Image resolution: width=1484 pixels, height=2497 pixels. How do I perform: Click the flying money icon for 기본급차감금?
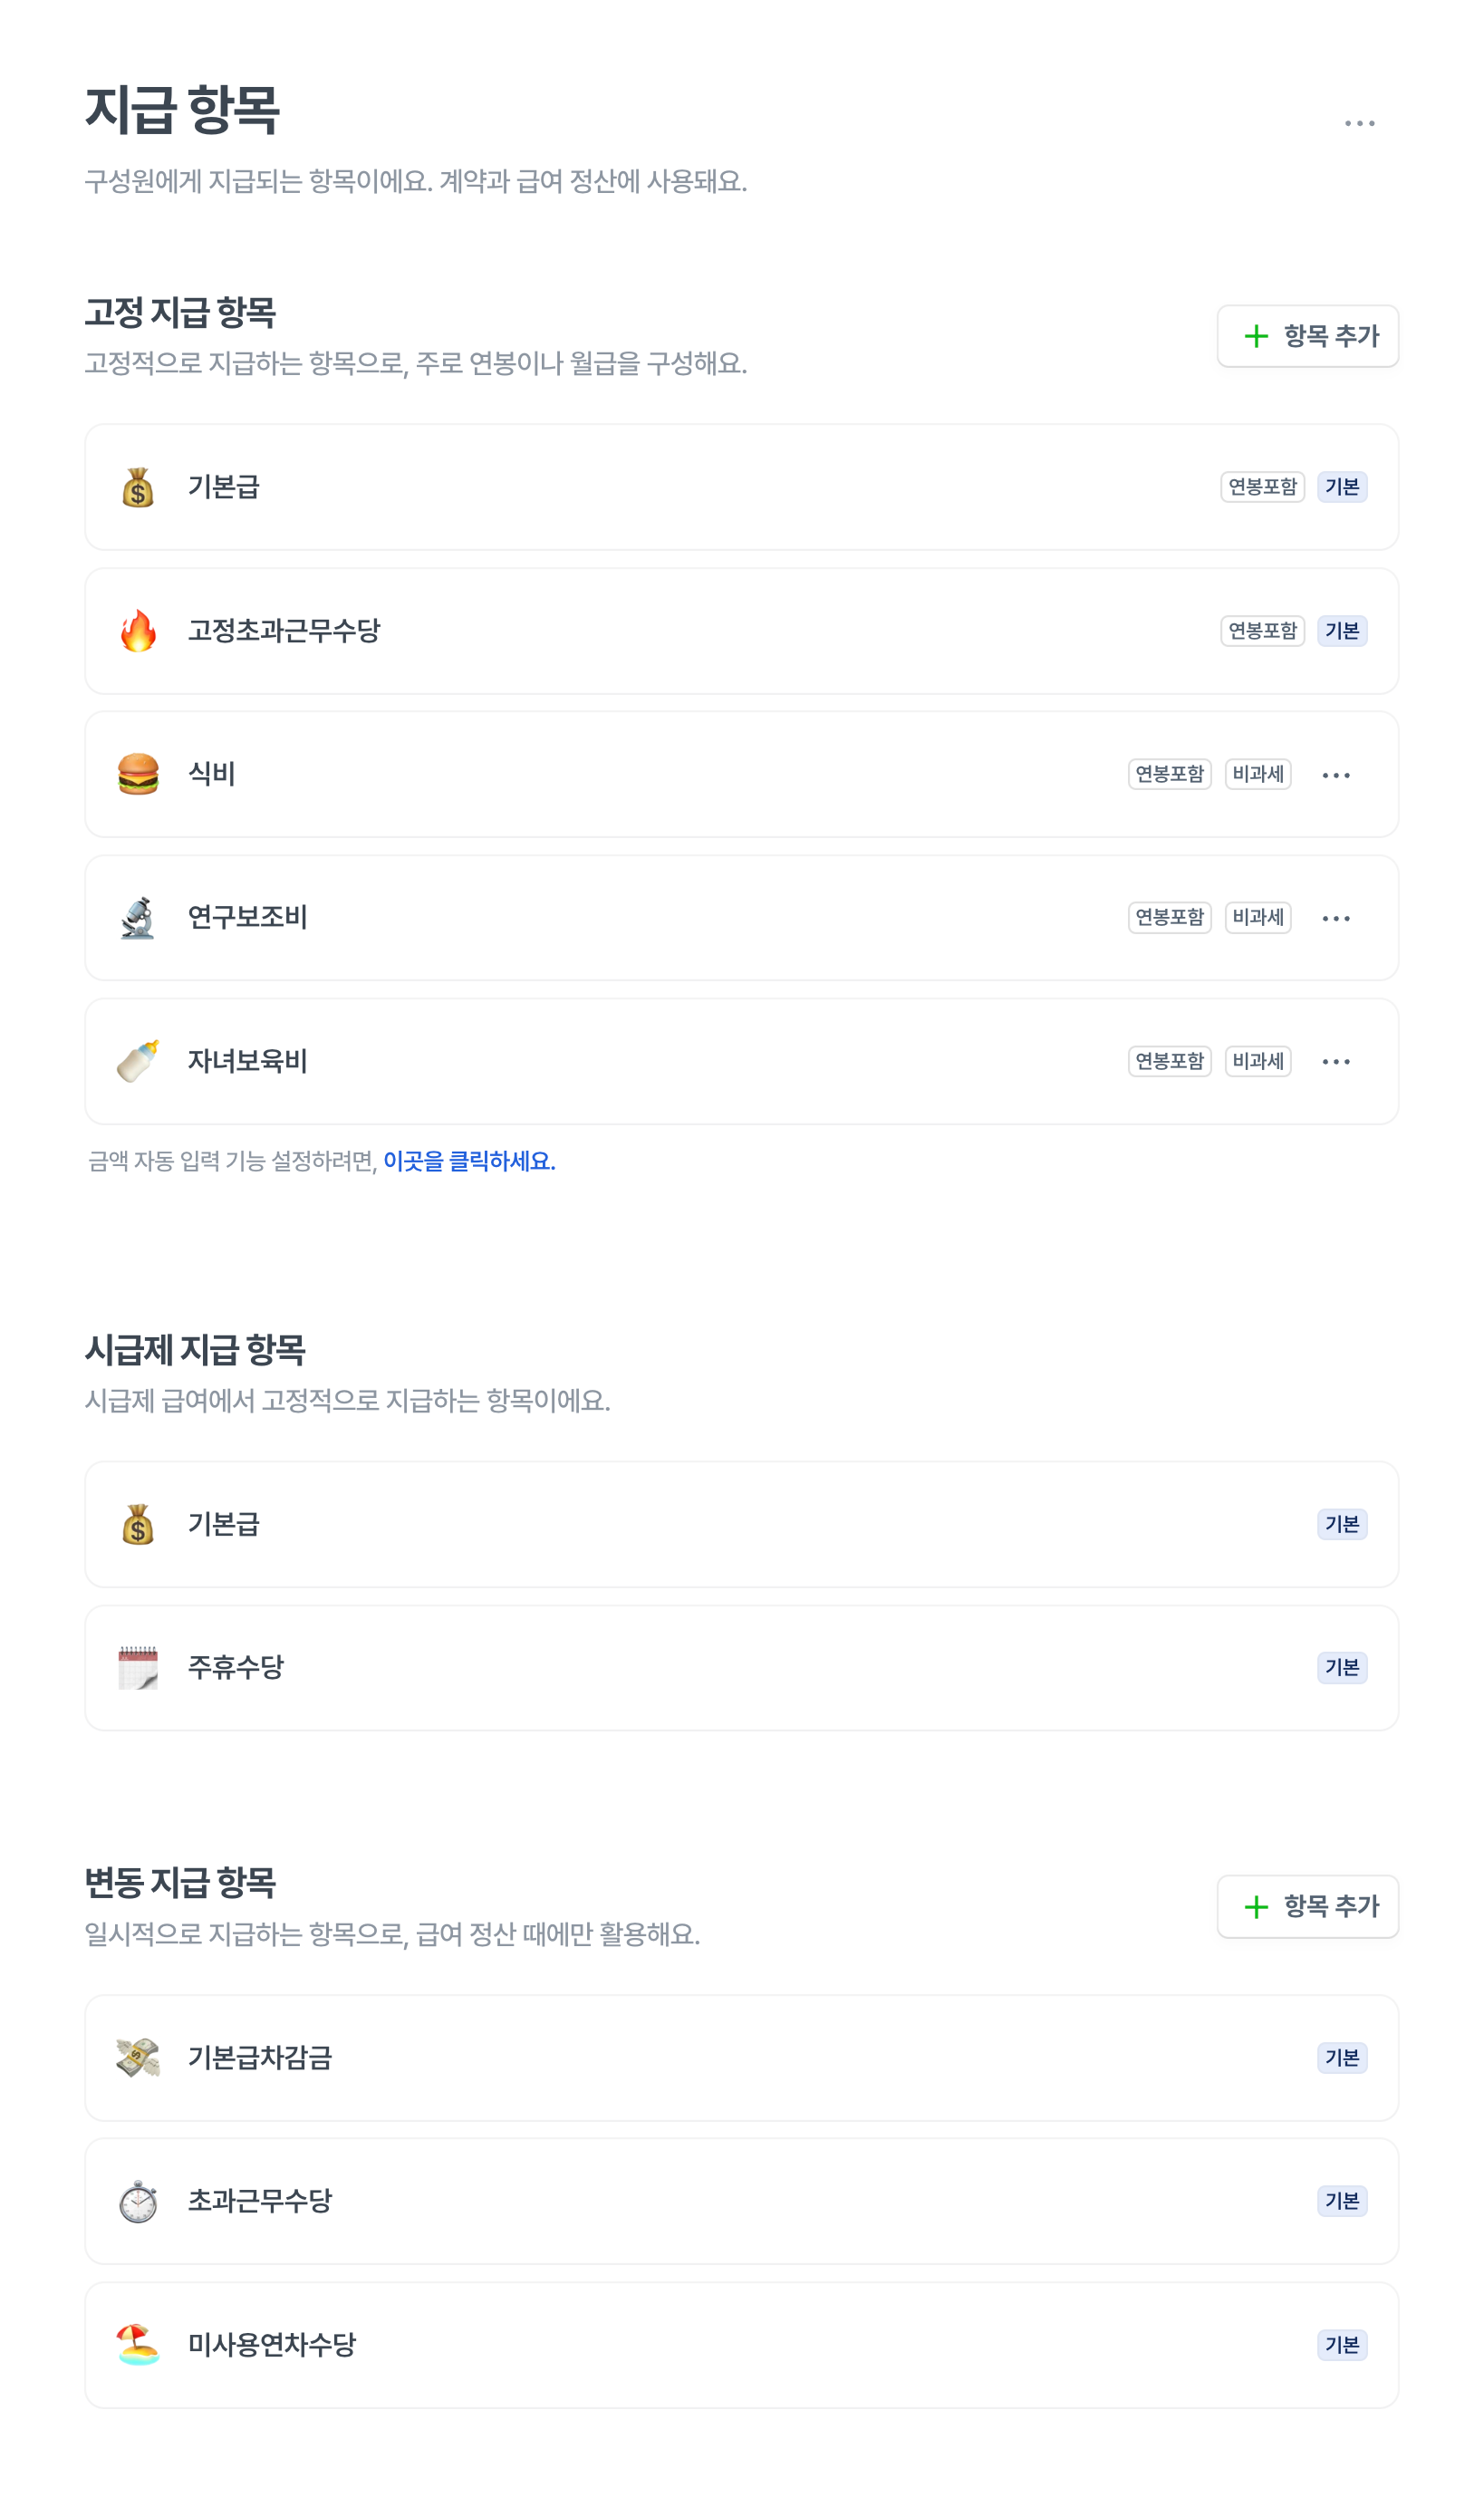[x=138, y=2058]
